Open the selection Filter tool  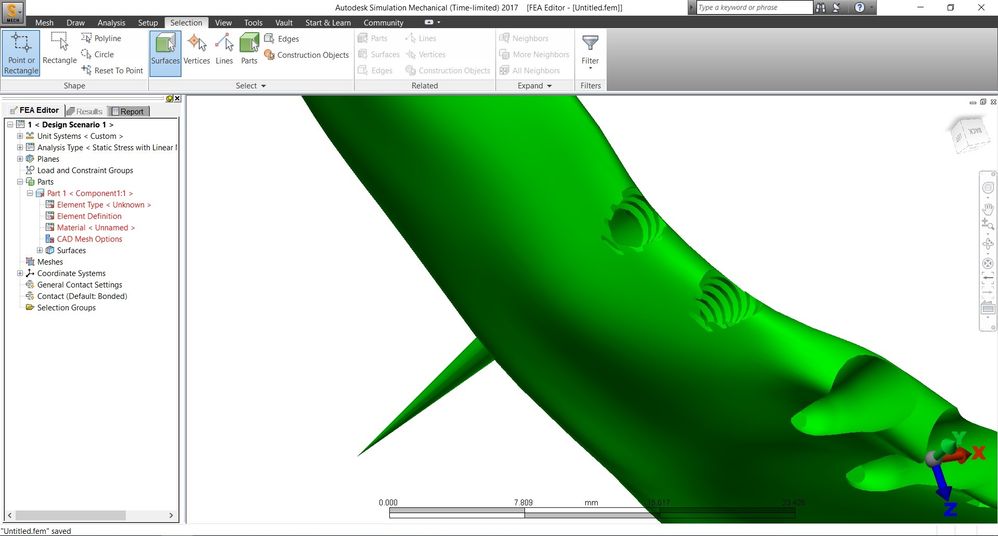click(x=590, y=51)
